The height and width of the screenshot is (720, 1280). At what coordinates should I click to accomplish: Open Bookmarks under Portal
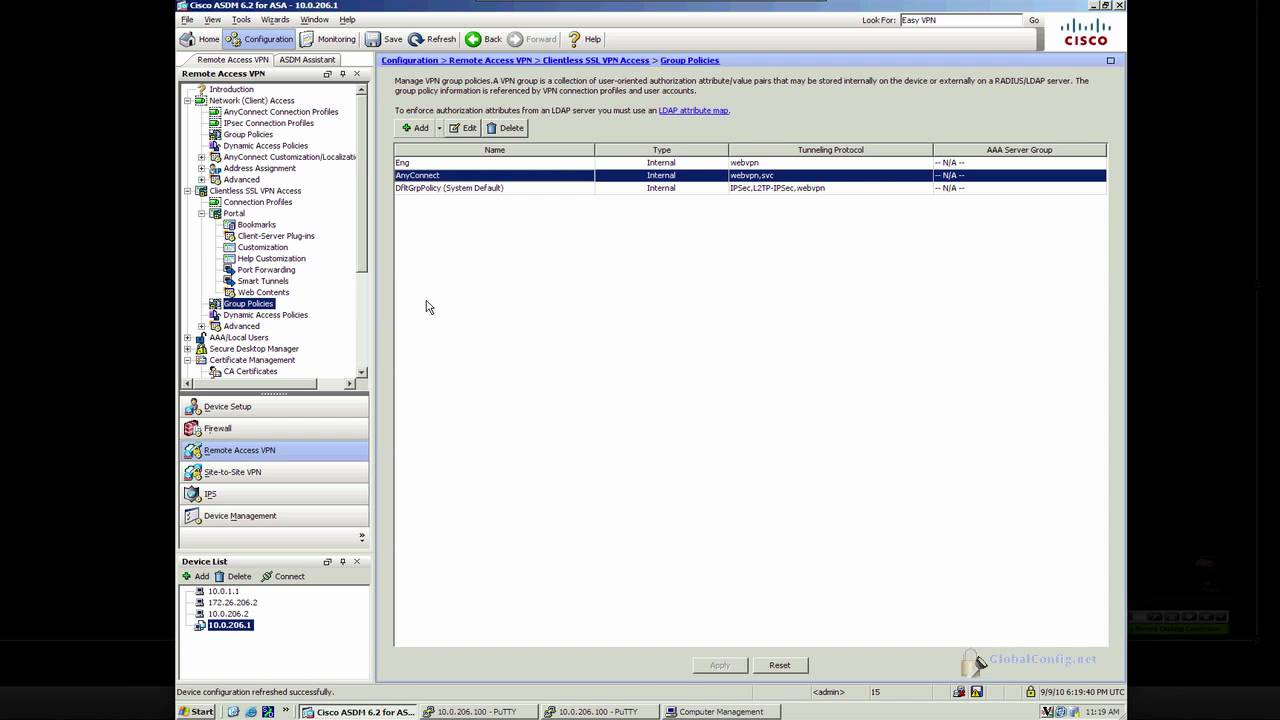point(256,225)
